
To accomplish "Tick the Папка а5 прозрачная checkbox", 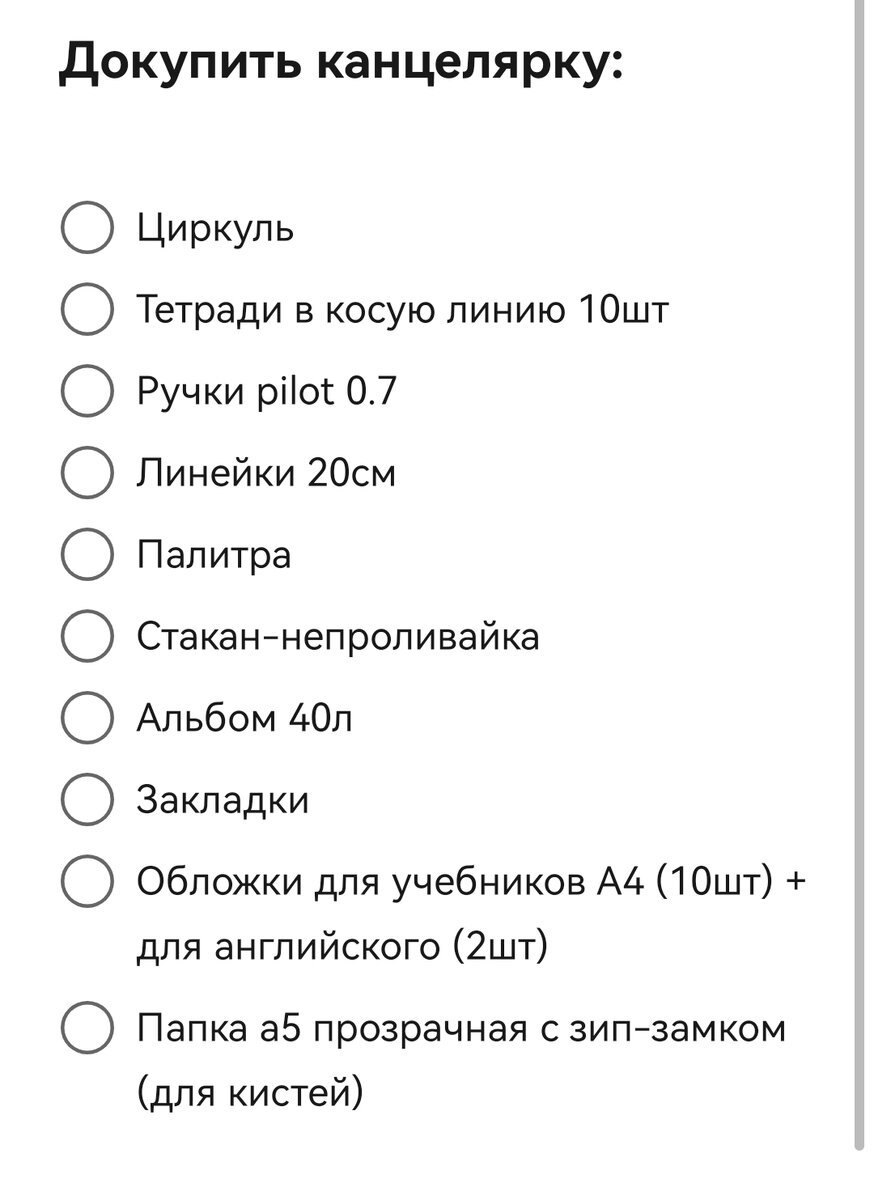I will (x=87, y=1028).
